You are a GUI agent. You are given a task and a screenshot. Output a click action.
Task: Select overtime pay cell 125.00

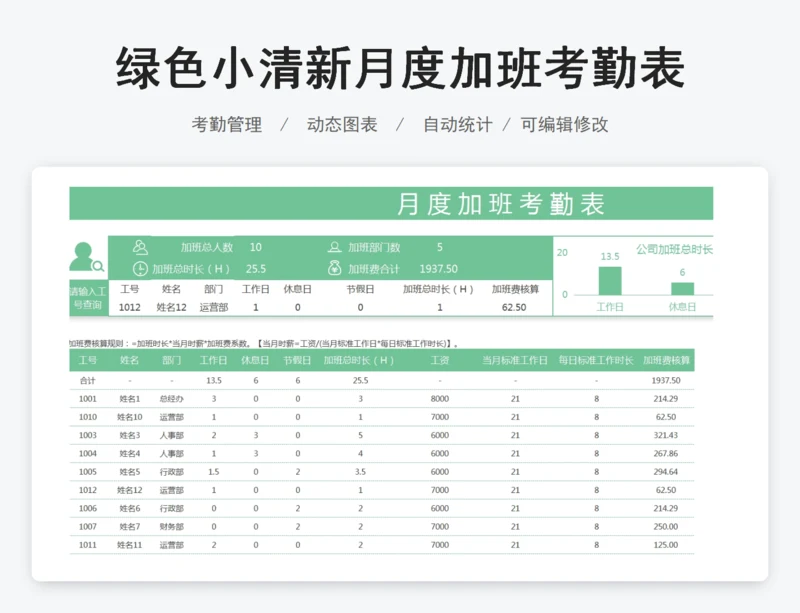tap(666, 545)
